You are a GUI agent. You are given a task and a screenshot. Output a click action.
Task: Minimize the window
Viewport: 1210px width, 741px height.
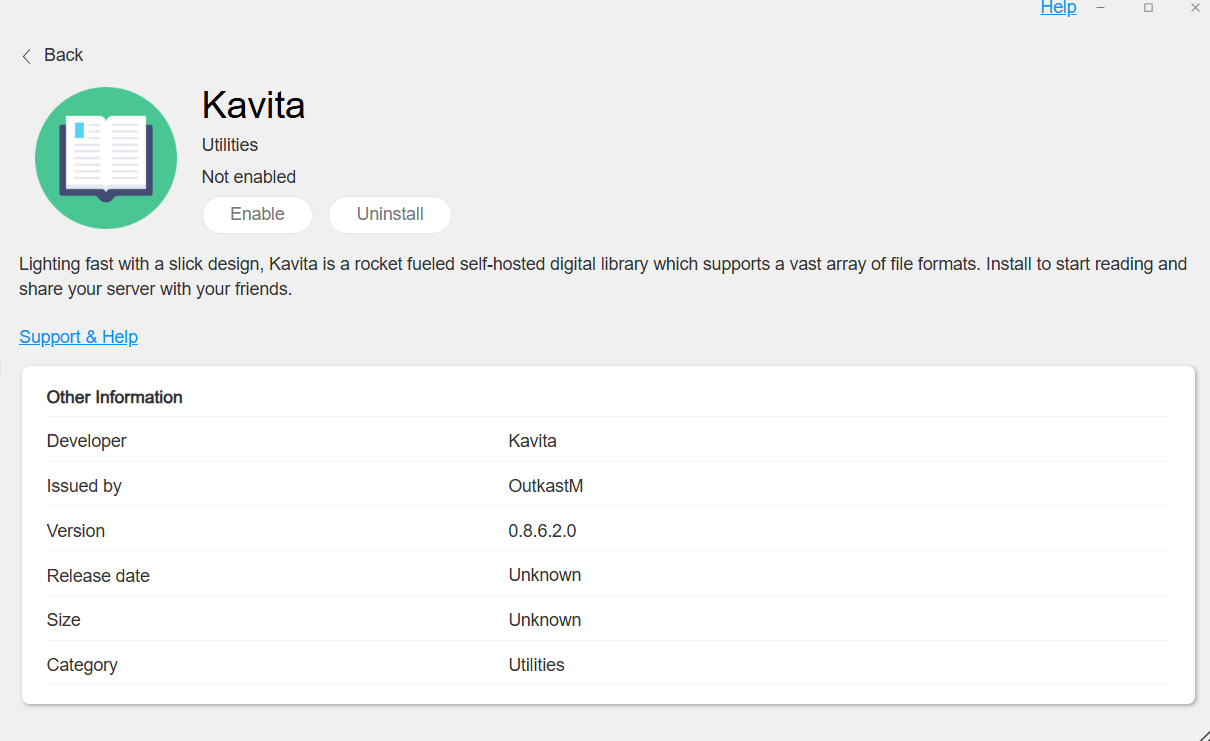click(x=1100, y=8)
